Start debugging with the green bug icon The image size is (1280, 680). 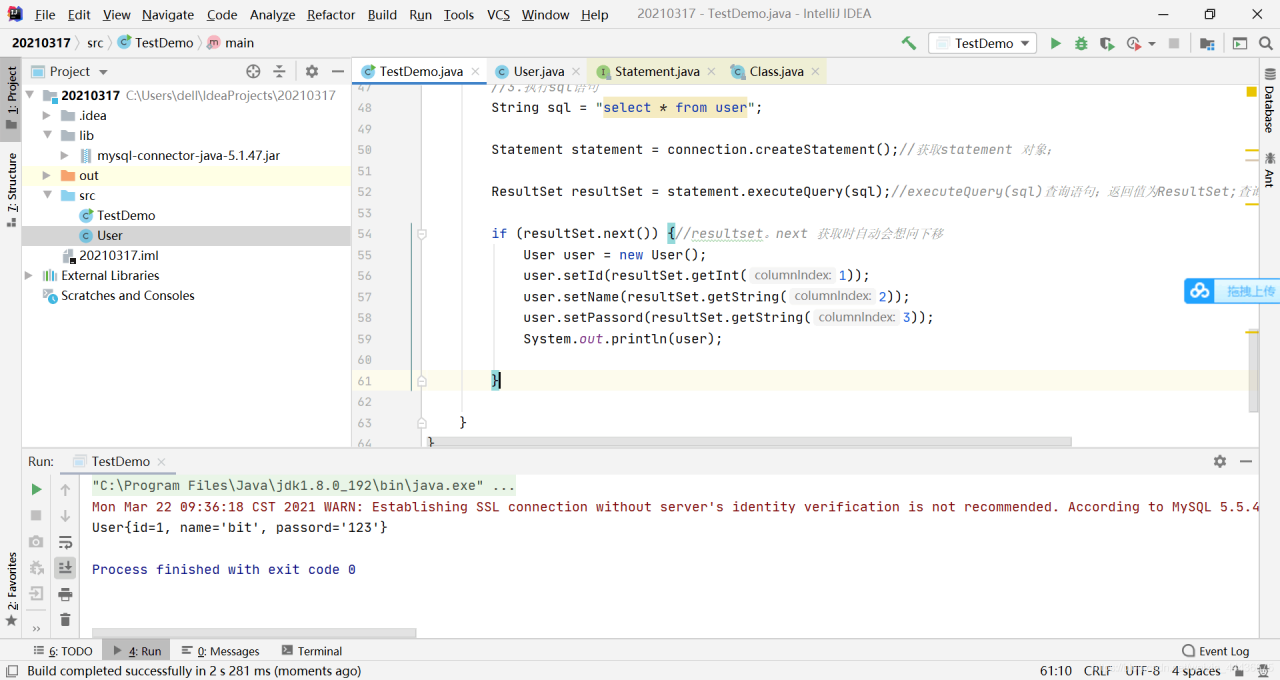point(1081,43)
